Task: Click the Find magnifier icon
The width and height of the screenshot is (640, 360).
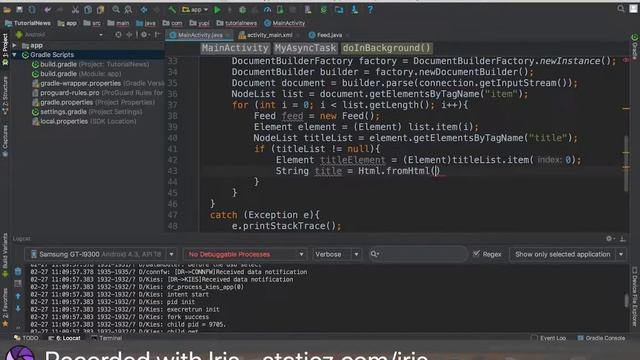Action: pos(116,9)
